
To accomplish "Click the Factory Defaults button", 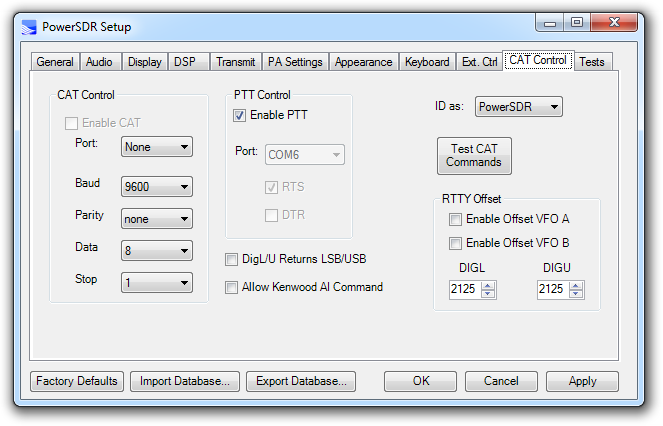I will [77, 381].
